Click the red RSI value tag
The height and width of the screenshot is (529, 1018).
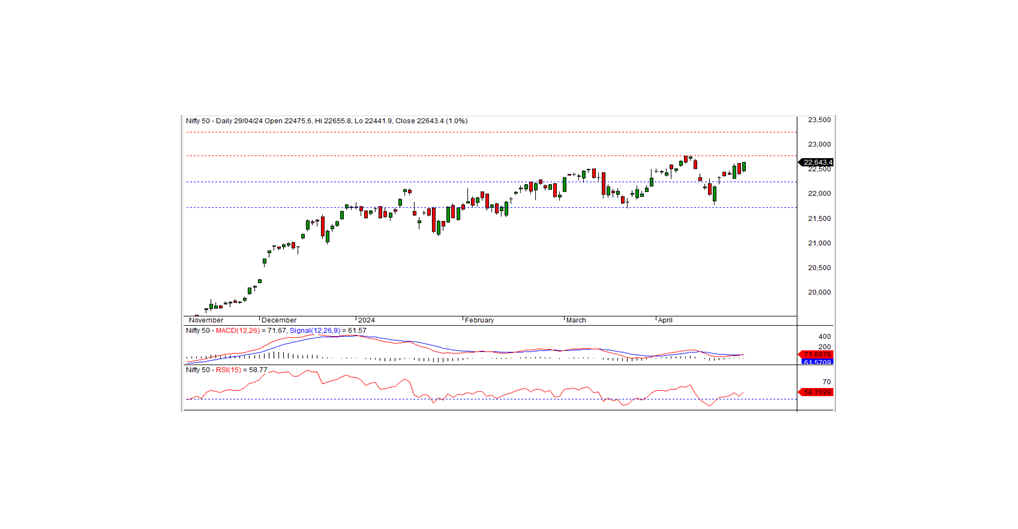point(817,392)
